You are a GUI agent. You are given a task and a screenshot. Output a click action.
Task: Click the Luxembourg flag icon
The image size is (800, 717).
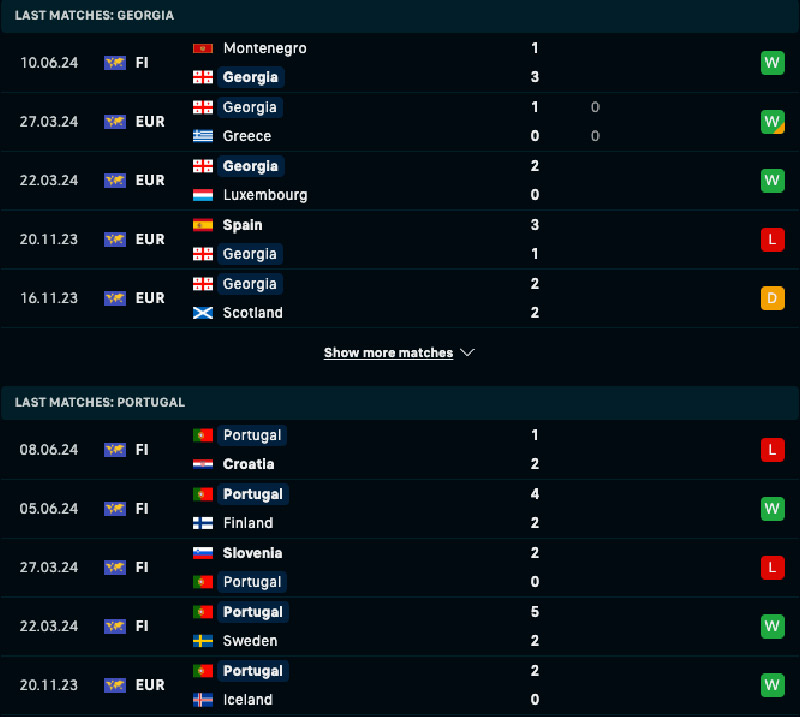(x=202, y=195)
